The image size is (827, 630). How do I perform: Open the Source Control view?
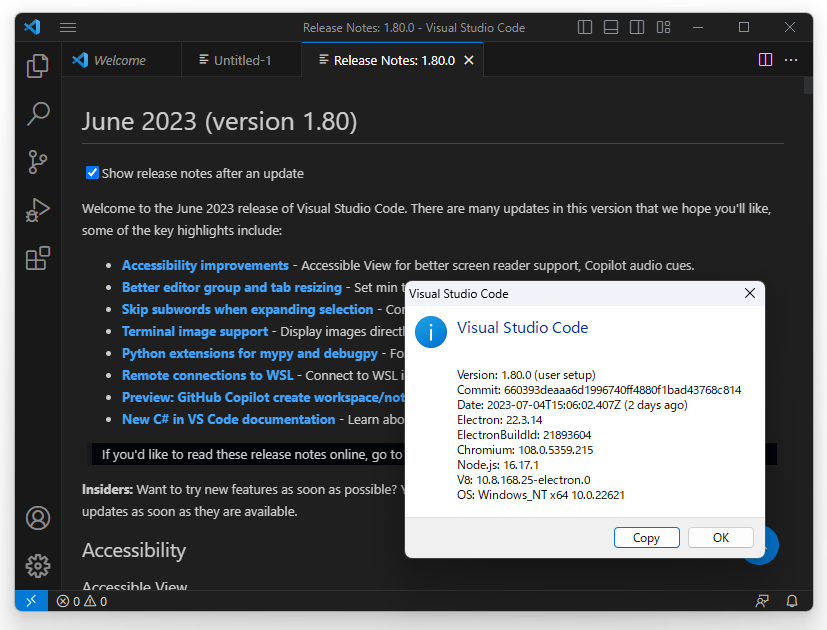pos(37,161)
